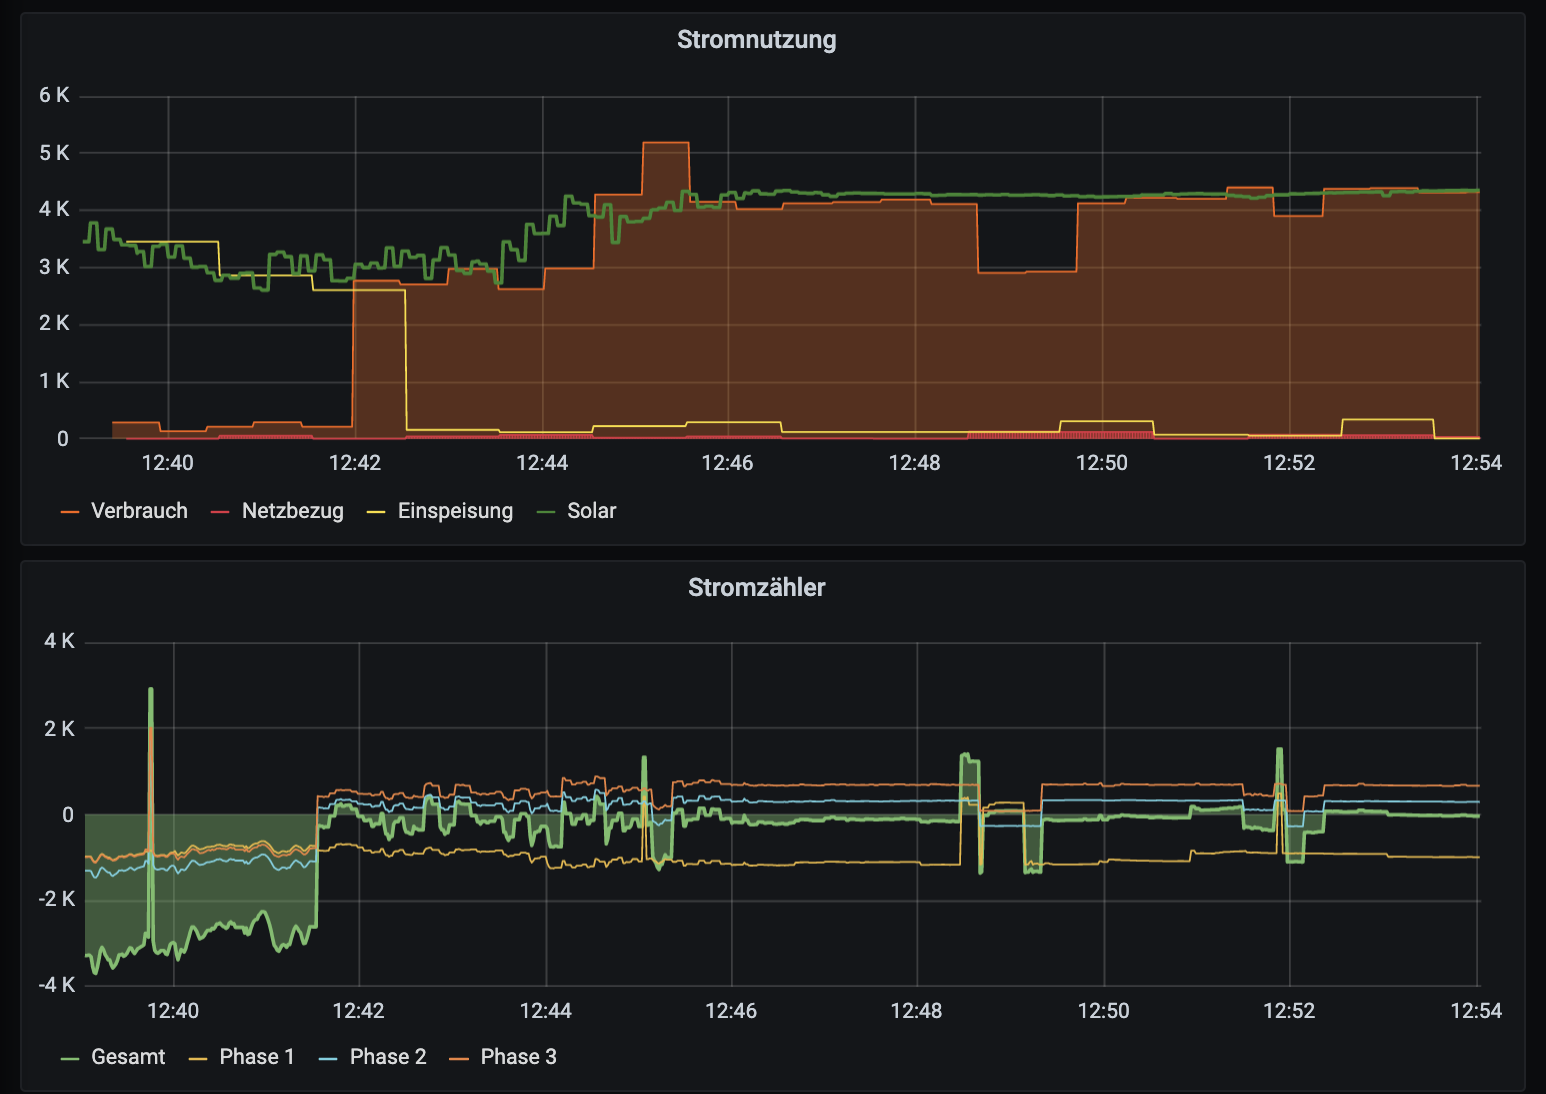Toggle the Phase 2 series legend label
Image resolution: width=1546 pixels, height=1094 pixels.
pyautogui.click(x=388, y=1057)
